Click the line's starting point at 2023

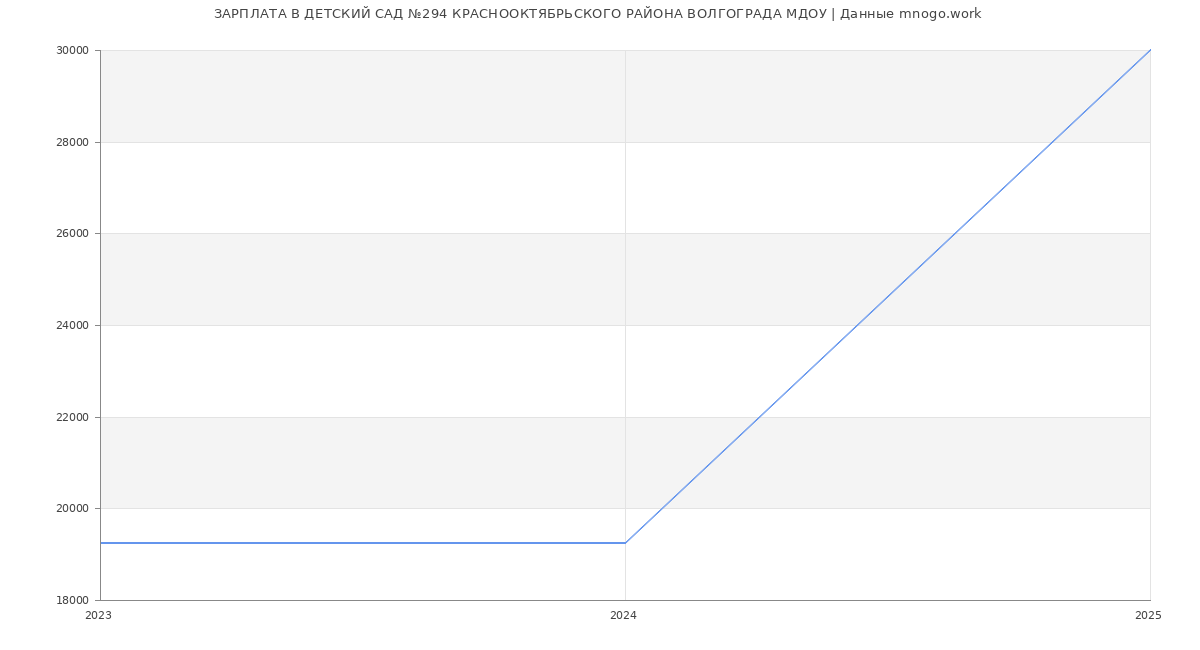101,543
